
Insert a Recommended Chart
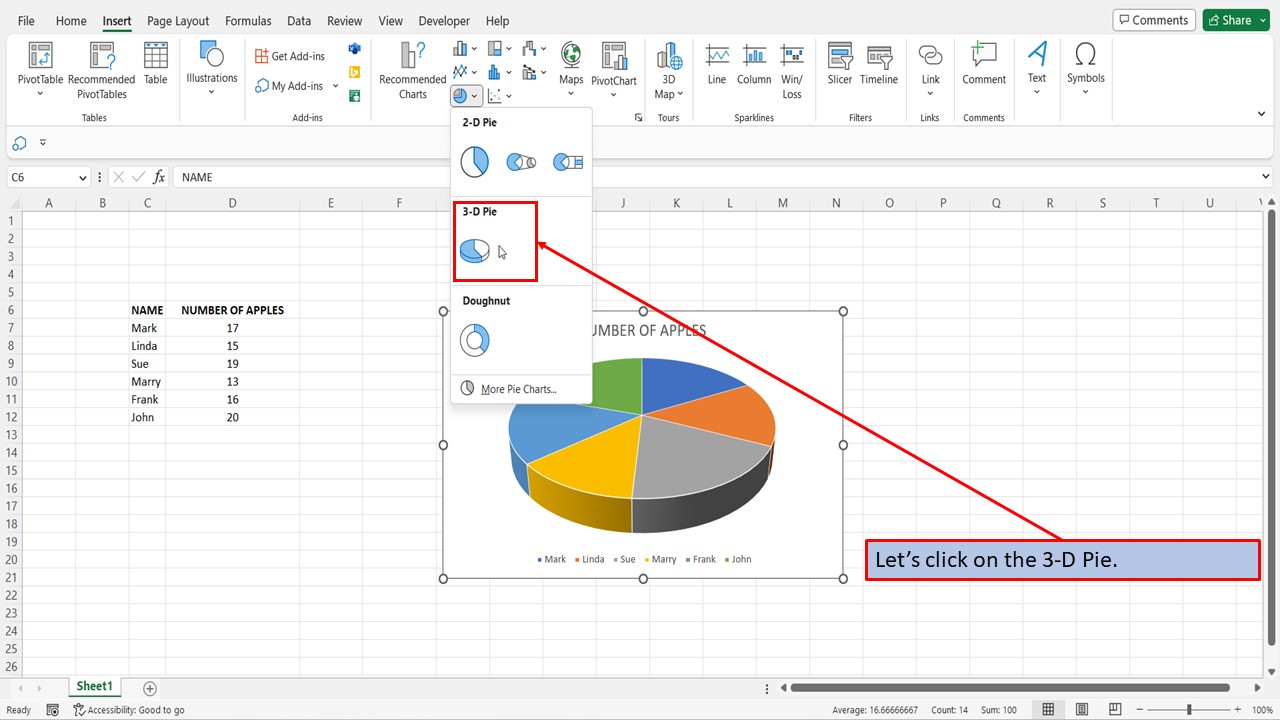pyautogui.click(x=411, y=67)
